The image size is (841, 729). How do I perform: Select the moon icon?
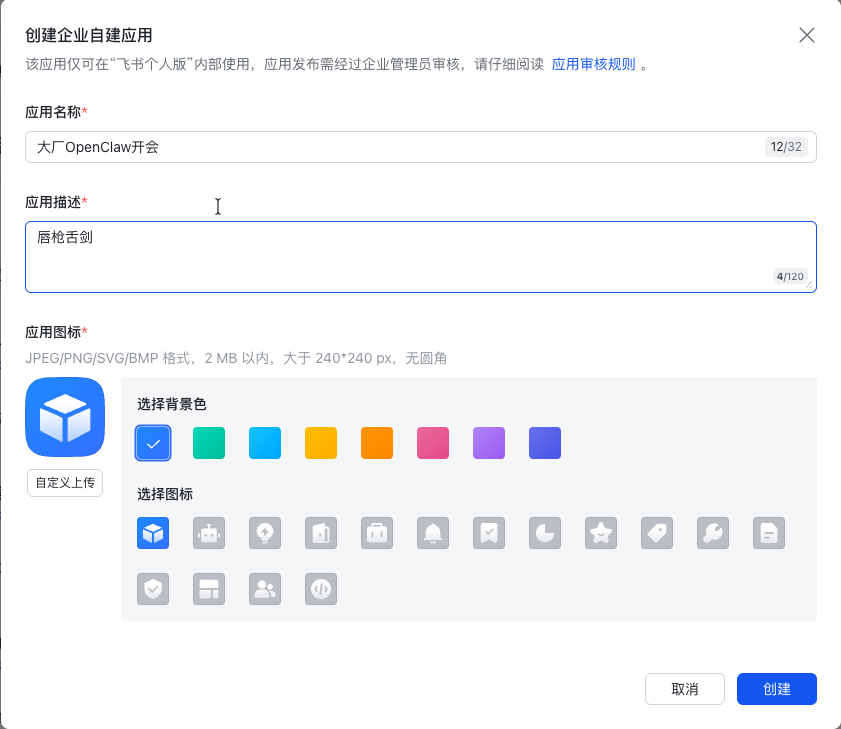pos(545,533)
